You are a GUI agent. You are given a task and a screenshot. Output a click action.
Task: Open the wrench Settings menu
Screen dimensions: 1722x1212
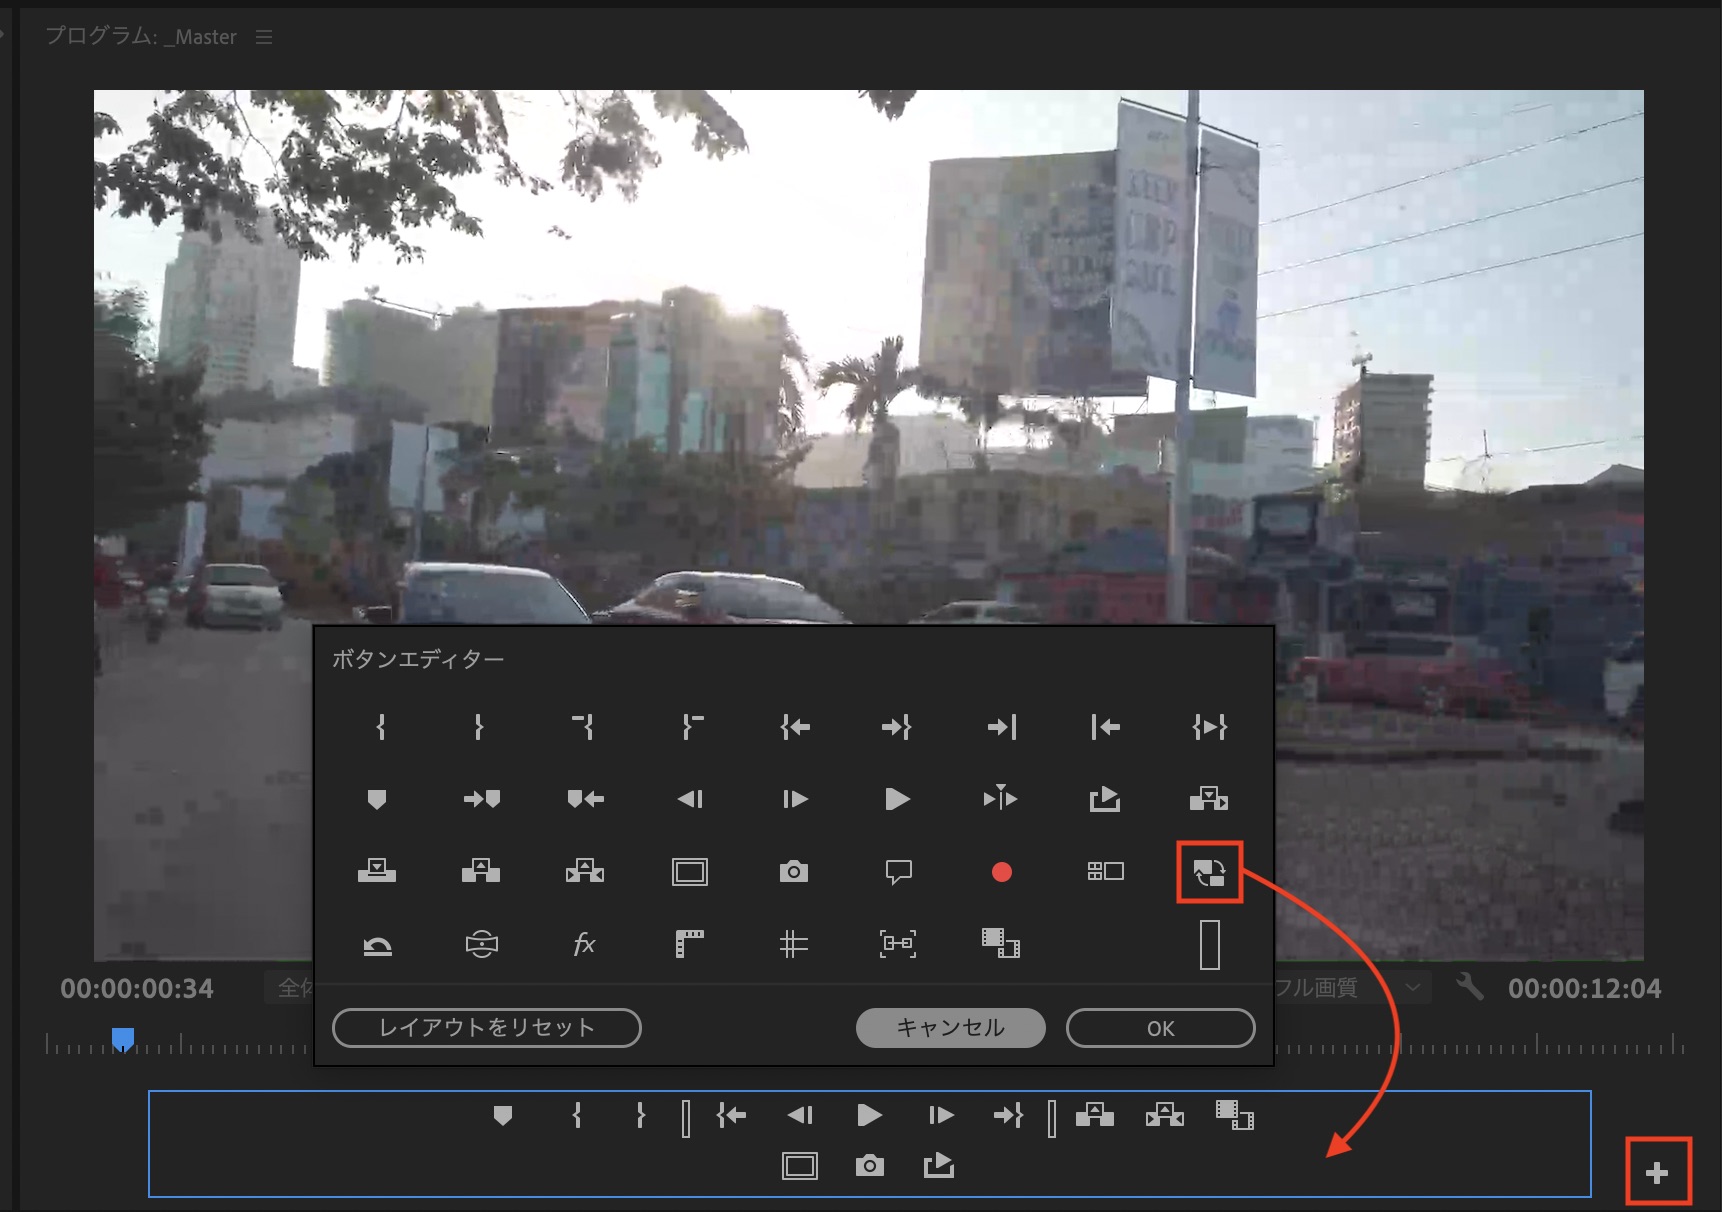click(x=1469, y=987)
